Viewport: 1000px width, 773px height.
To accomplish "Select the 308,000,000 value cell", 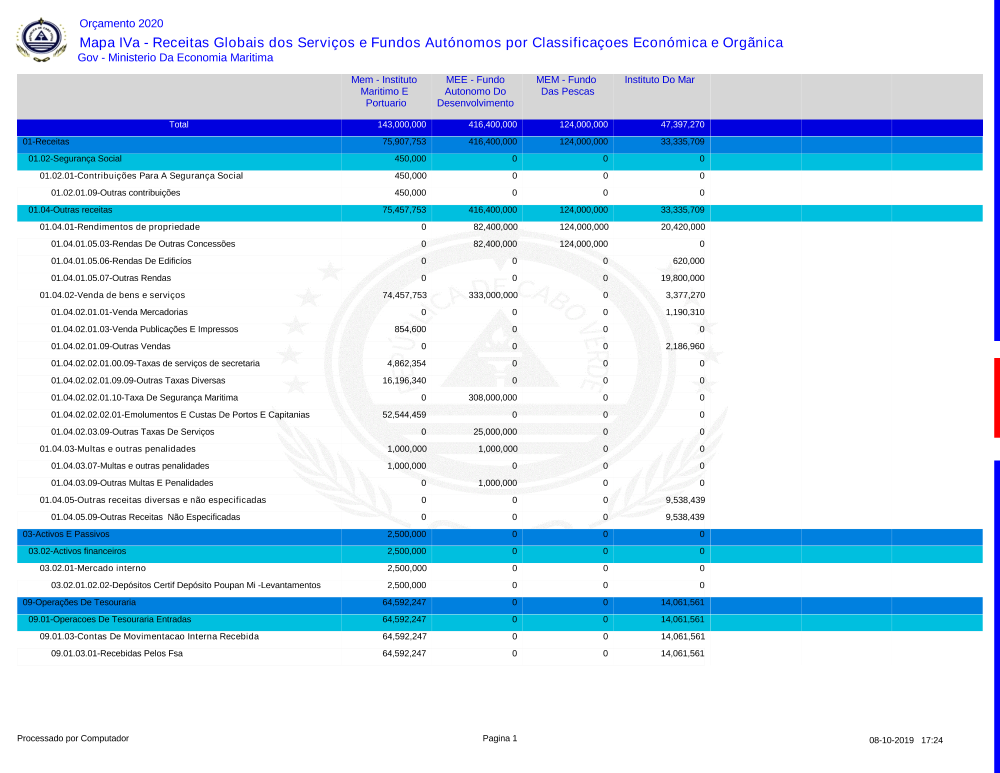I will tap(492, 397).
